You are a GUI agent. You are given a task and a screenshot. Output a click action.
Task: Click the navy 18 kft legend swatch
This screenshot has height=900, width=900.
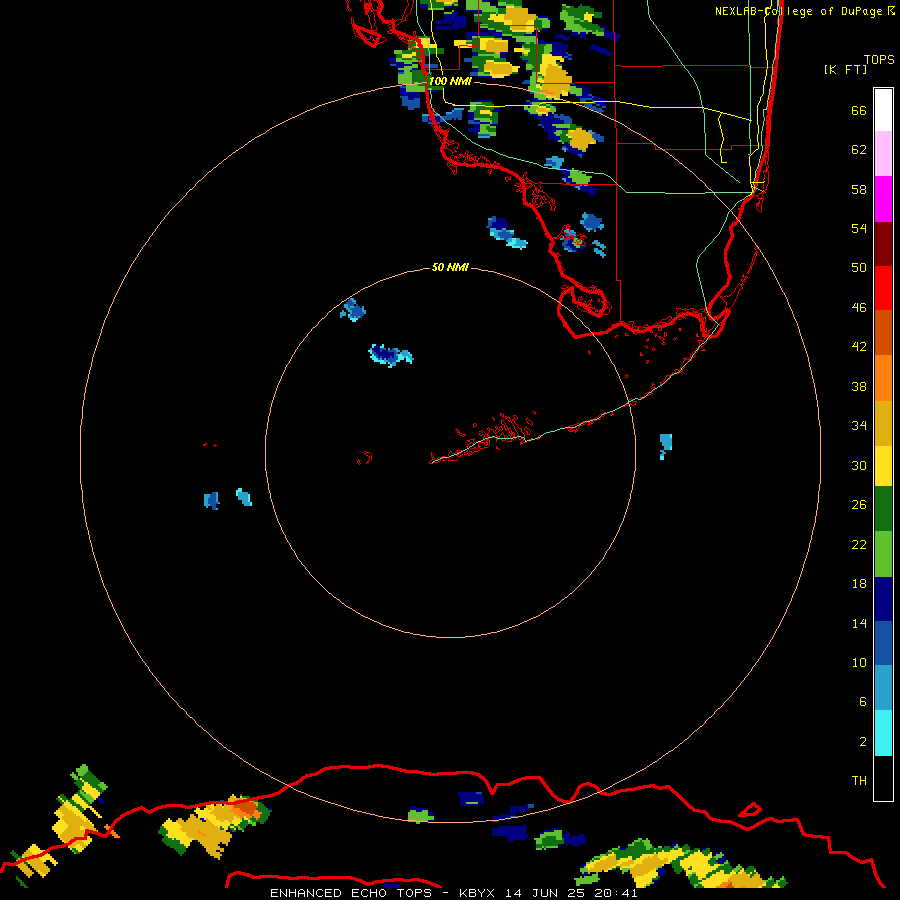click(883, 599)
